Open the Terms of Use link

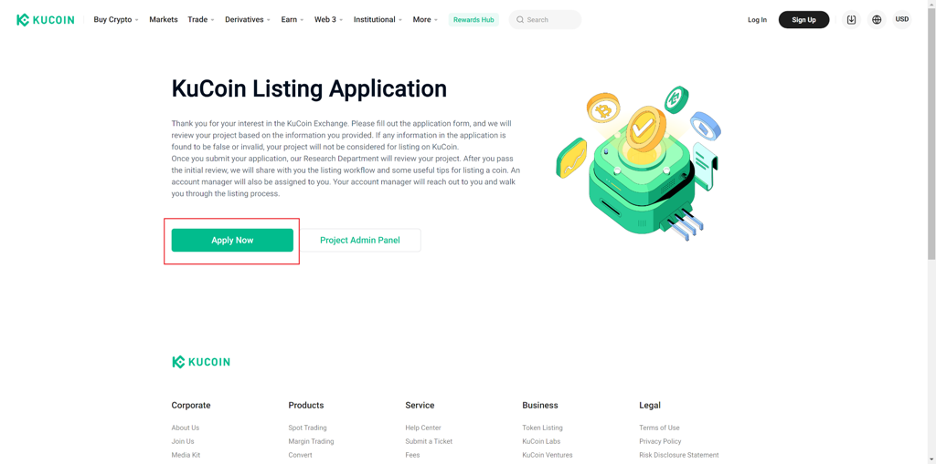659,428
